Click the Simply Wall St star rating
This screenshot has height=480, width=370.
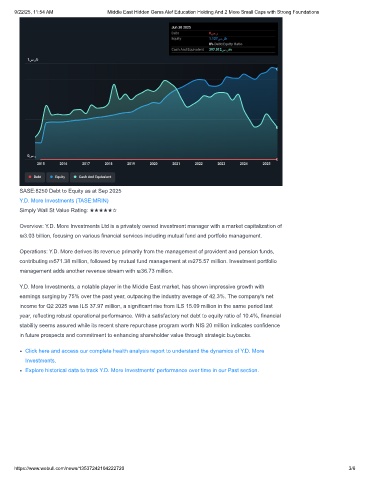click(103, 210)
